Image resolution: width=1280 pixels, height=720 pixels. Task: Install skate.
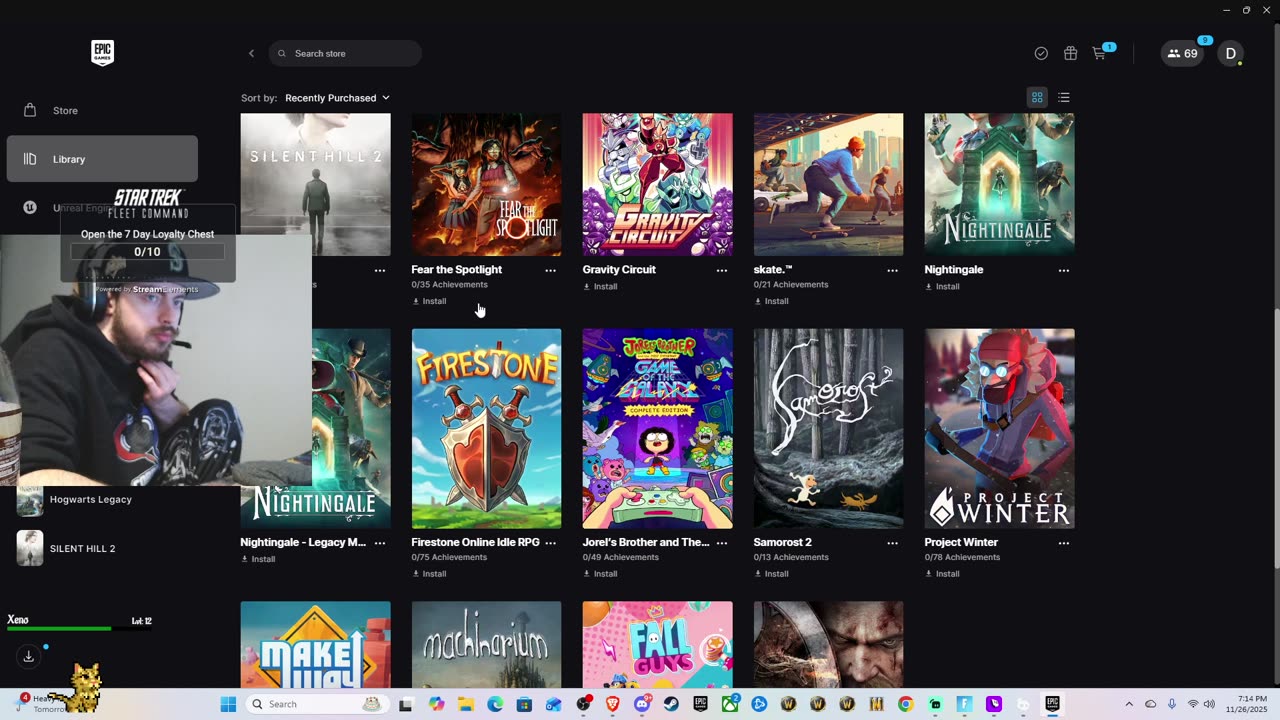771,301
